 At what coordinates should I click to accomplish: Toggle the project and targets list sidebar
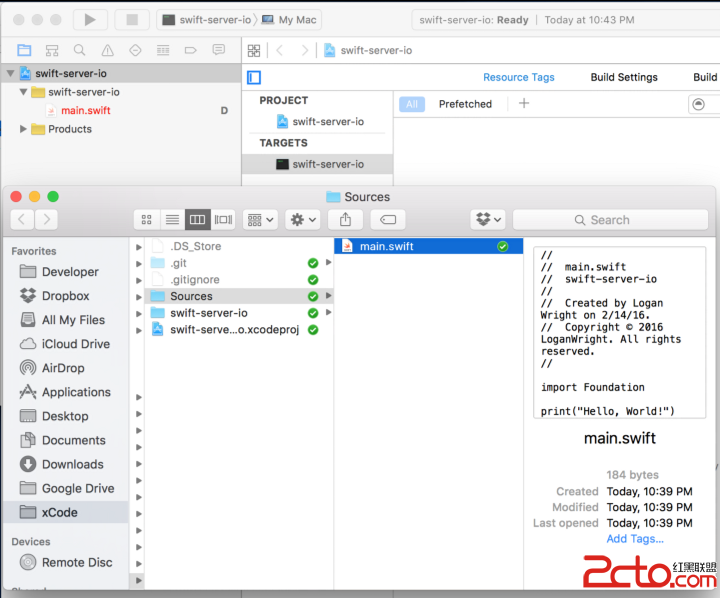(x=254, y=77)
